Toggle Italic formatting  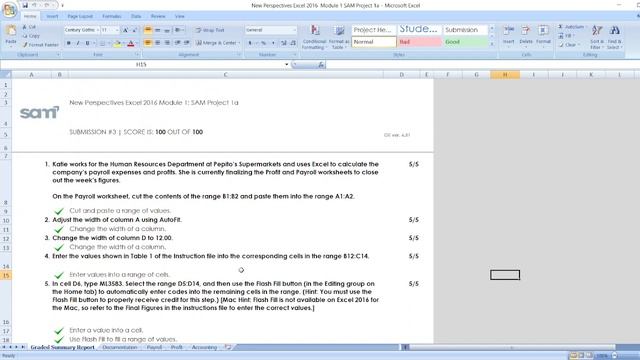pos(78,43)
